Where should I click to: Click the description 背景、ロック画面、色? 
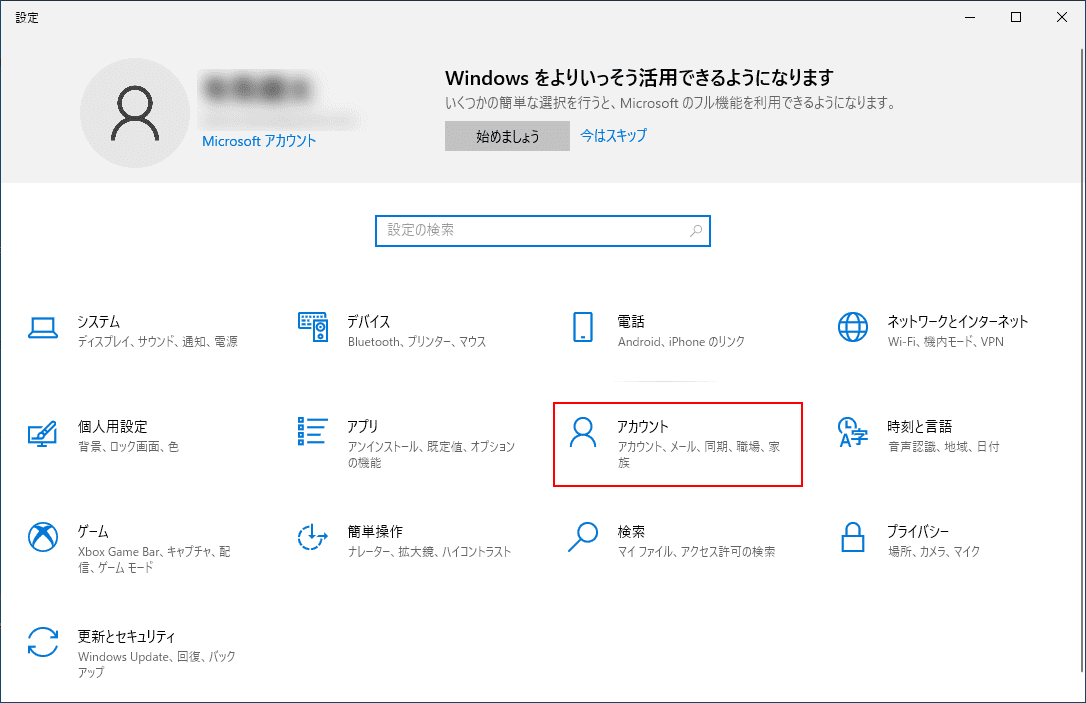coord(129,447)
